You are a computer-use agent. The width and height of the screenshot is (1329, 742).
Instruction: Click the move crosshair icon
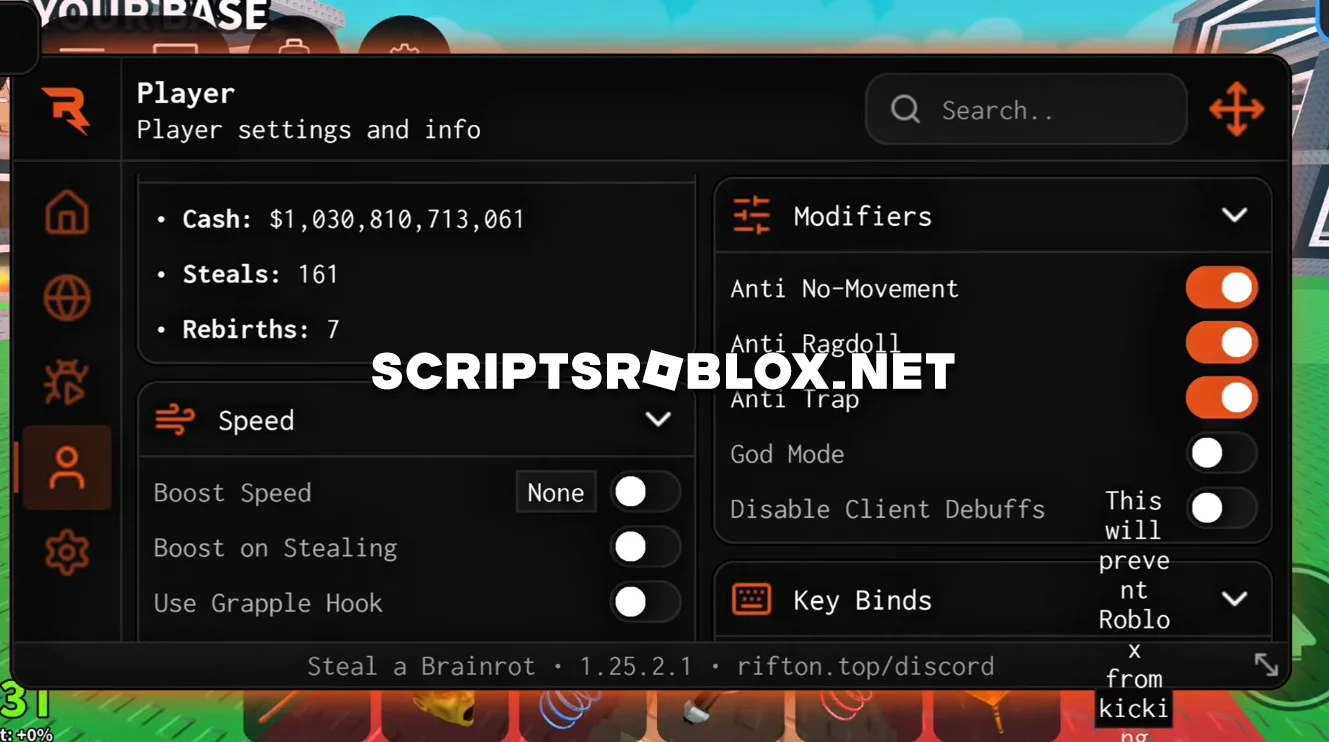point(1237,110)
